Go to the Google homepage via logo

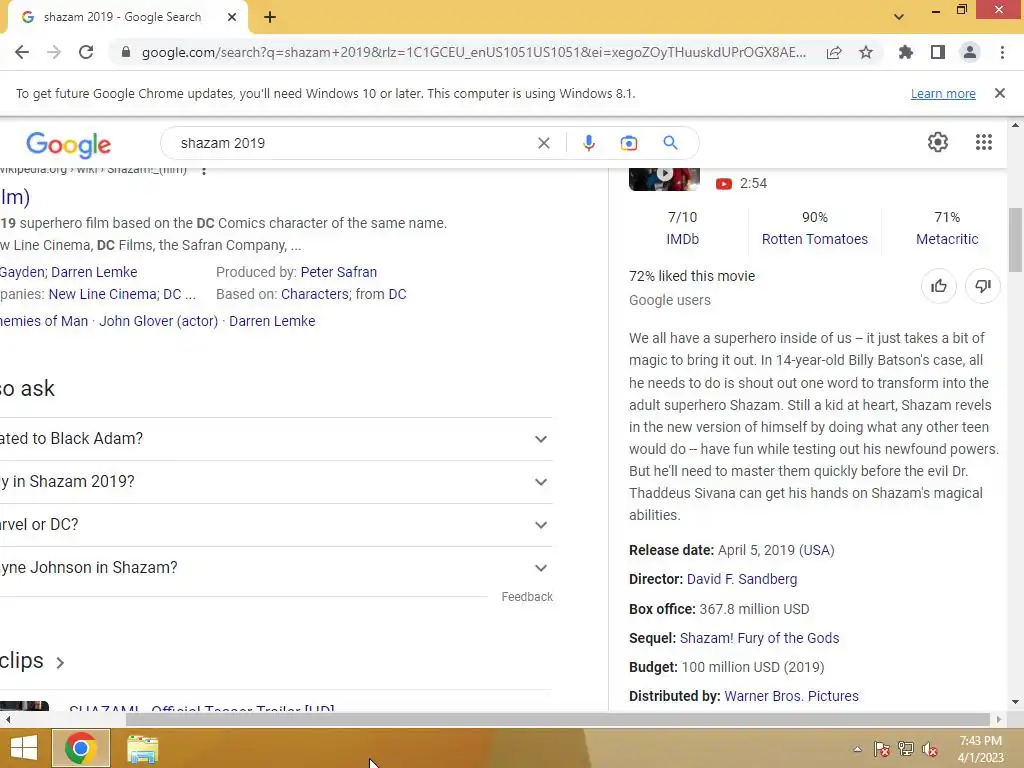point(69,144)
